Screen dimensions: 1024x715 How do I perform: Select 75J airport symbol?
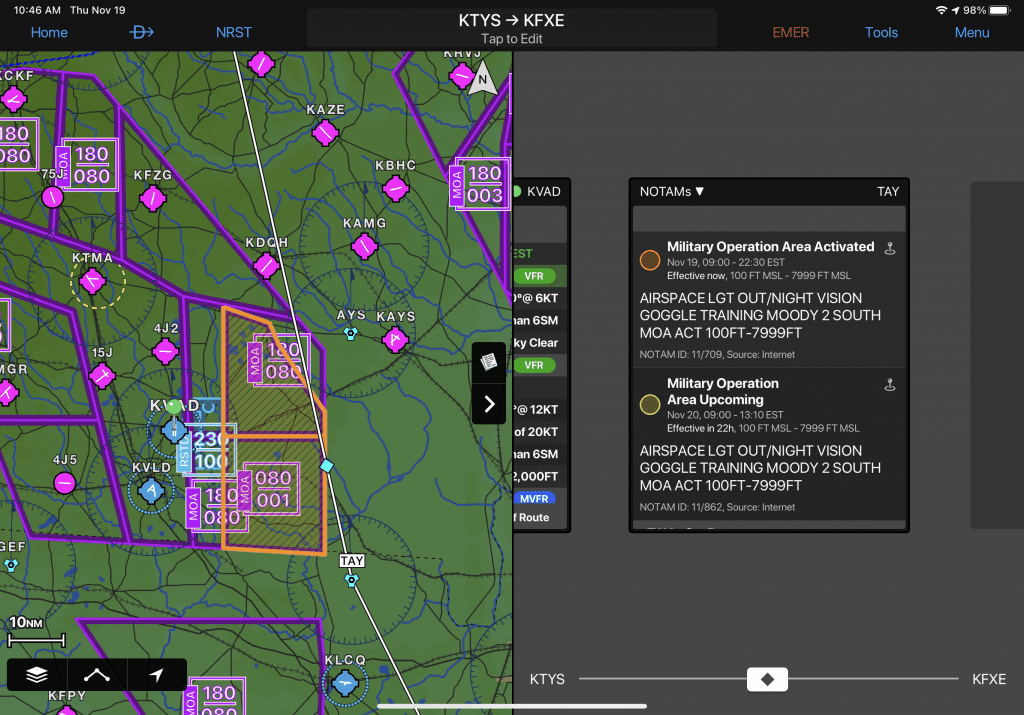(x=52, y=197)
